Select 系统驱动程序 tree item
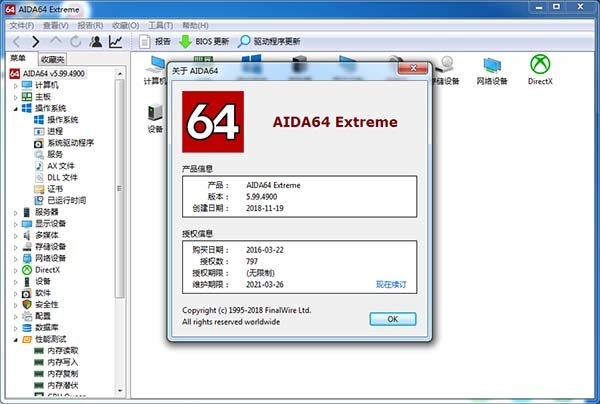This screenshot has height=404, width=600. (64, 143)
